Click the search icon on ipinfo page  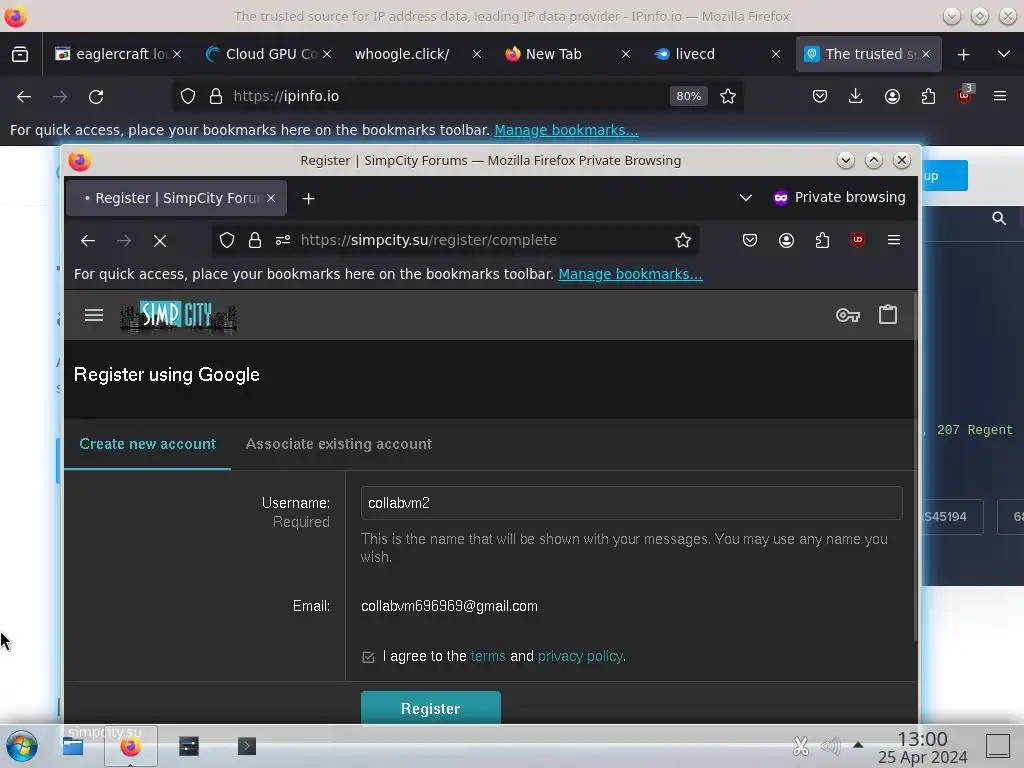[999, 219]
